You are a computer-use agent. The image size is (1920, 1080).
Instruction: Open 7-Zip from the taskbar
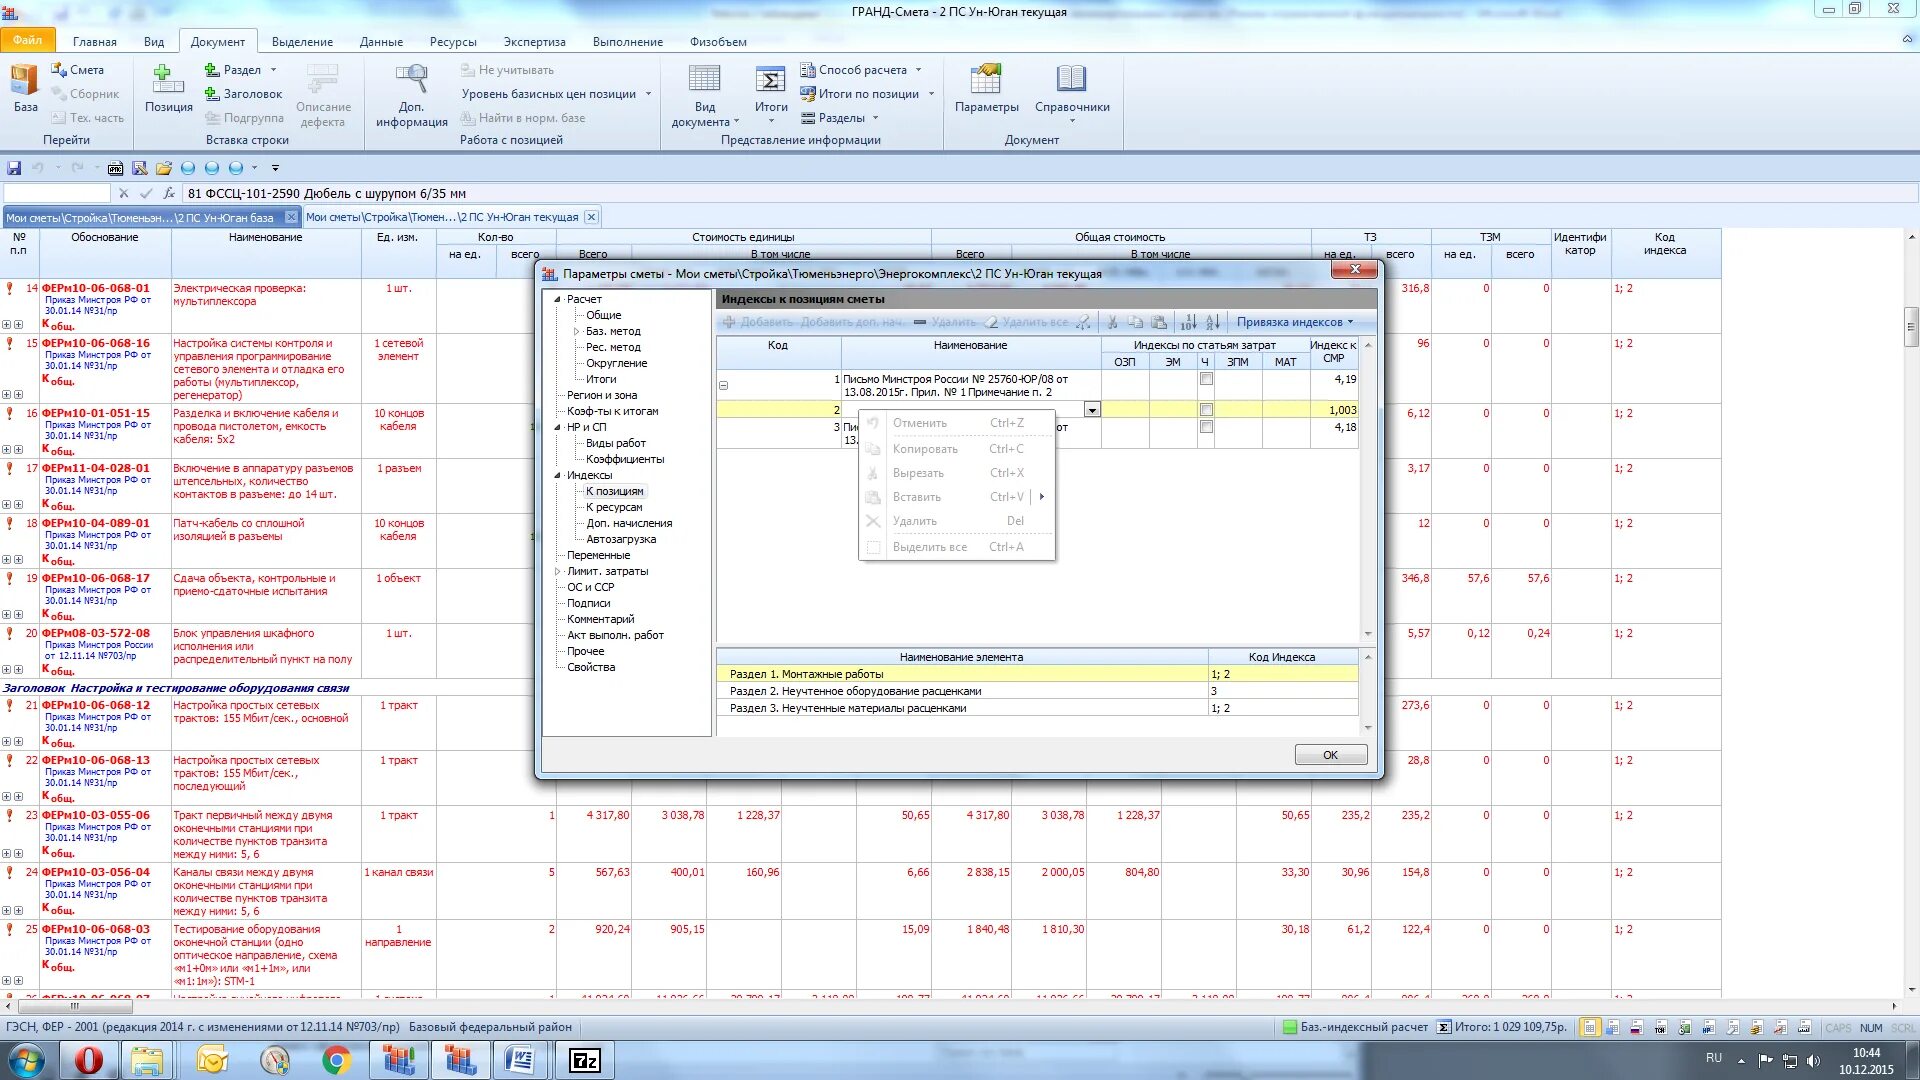584,1060
